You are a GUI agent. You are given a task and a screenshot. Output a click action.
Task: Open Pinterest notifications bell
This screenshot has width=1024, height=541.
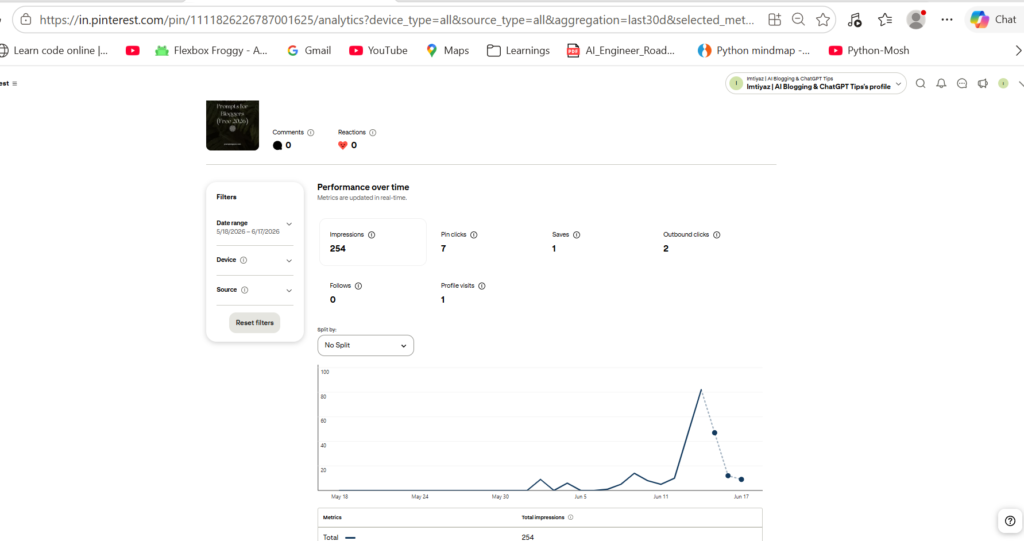click(x=941, y=84)
